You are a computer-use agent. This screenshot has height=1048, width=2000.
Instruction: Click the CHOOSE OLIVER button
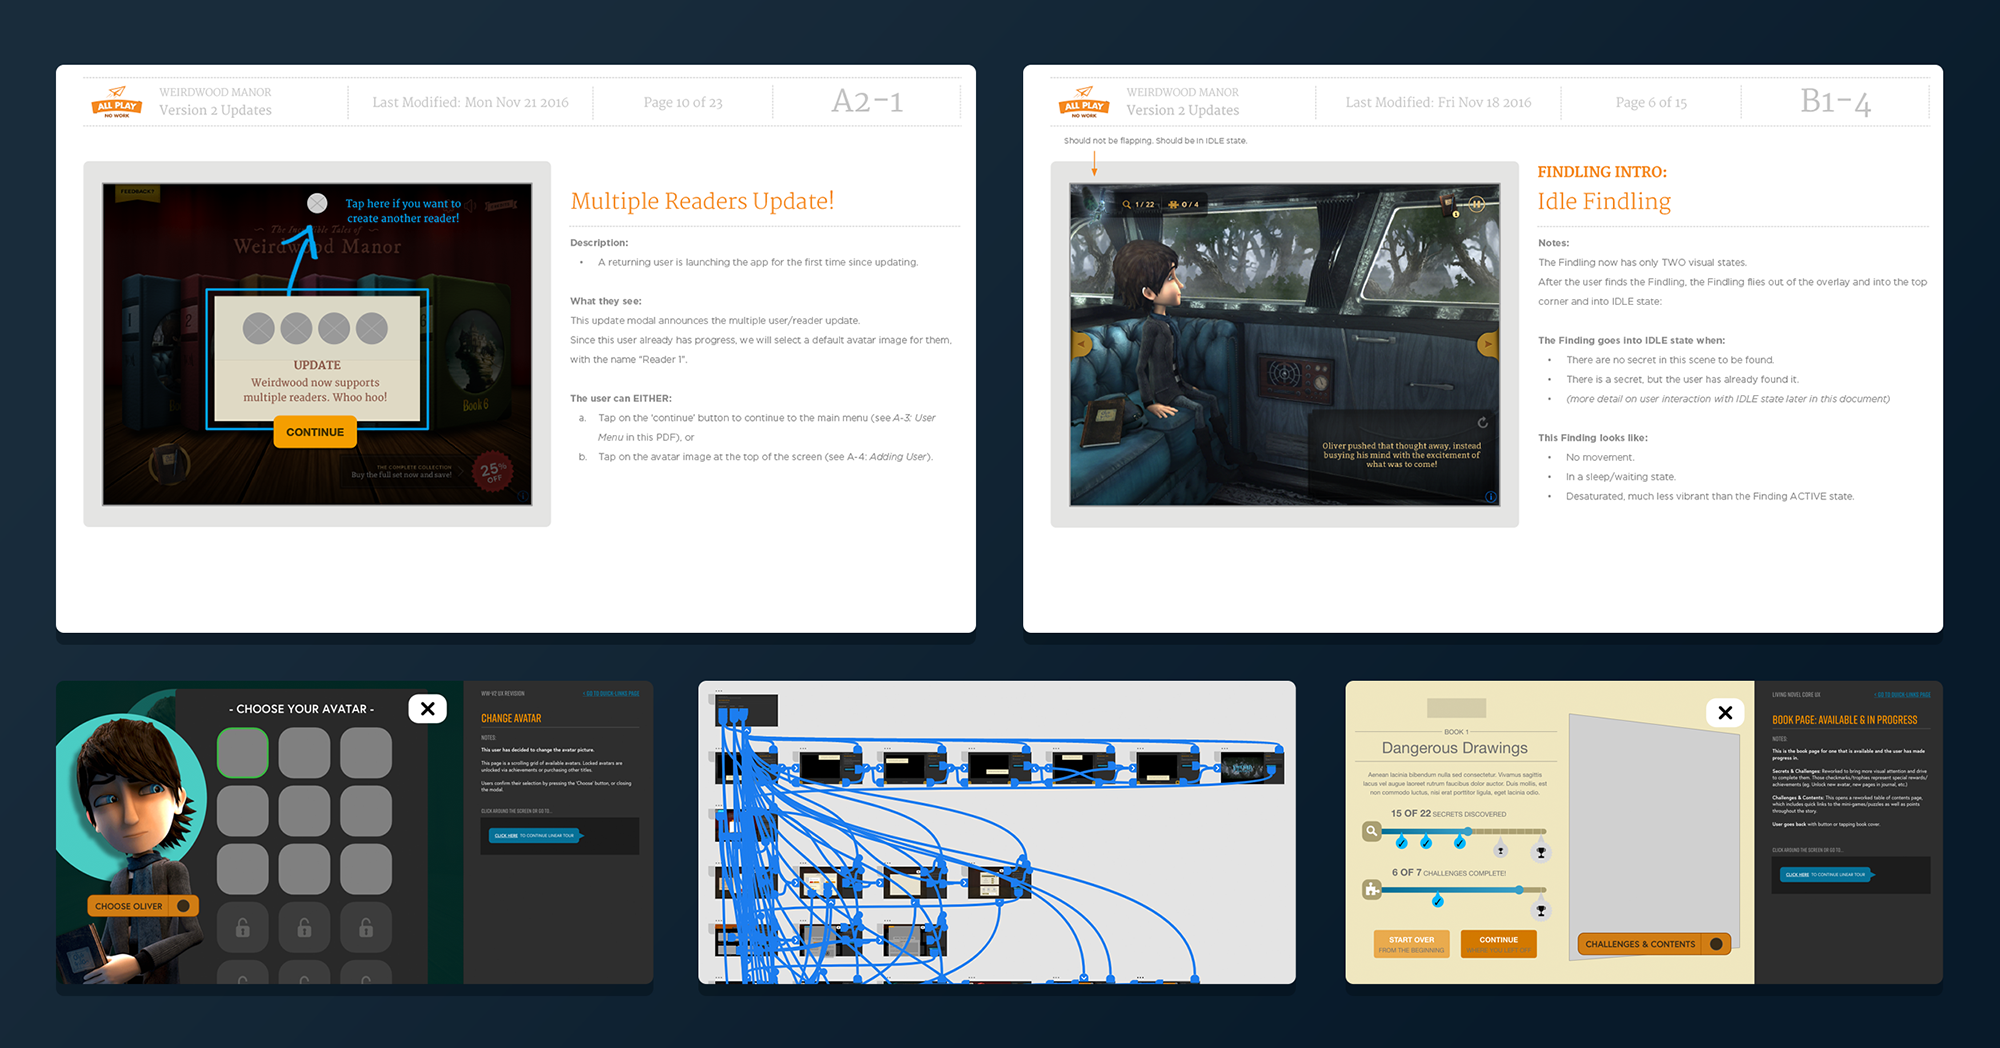(142, 906)
